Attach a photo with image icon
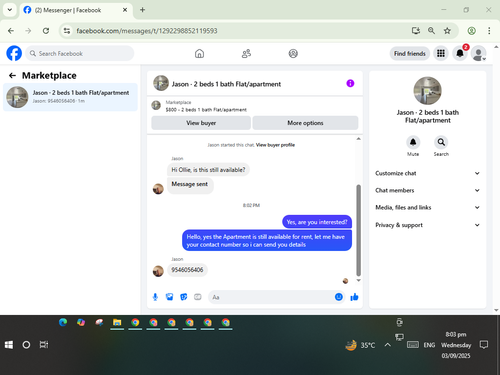This screenshot has height=375, width=500. (x=169, y=297)
